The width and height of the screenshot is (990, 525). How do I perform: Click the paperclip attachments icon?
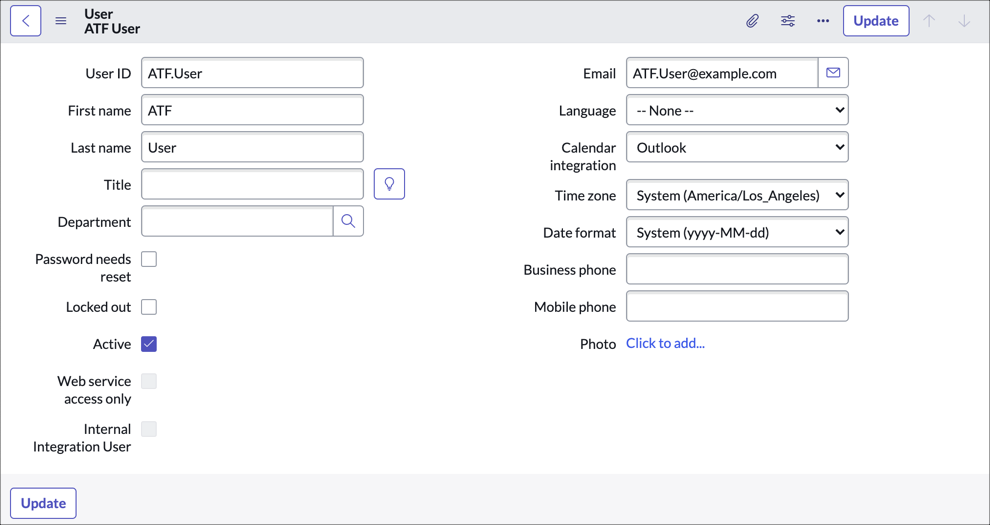pyautogui.click(x=752, y=21)
